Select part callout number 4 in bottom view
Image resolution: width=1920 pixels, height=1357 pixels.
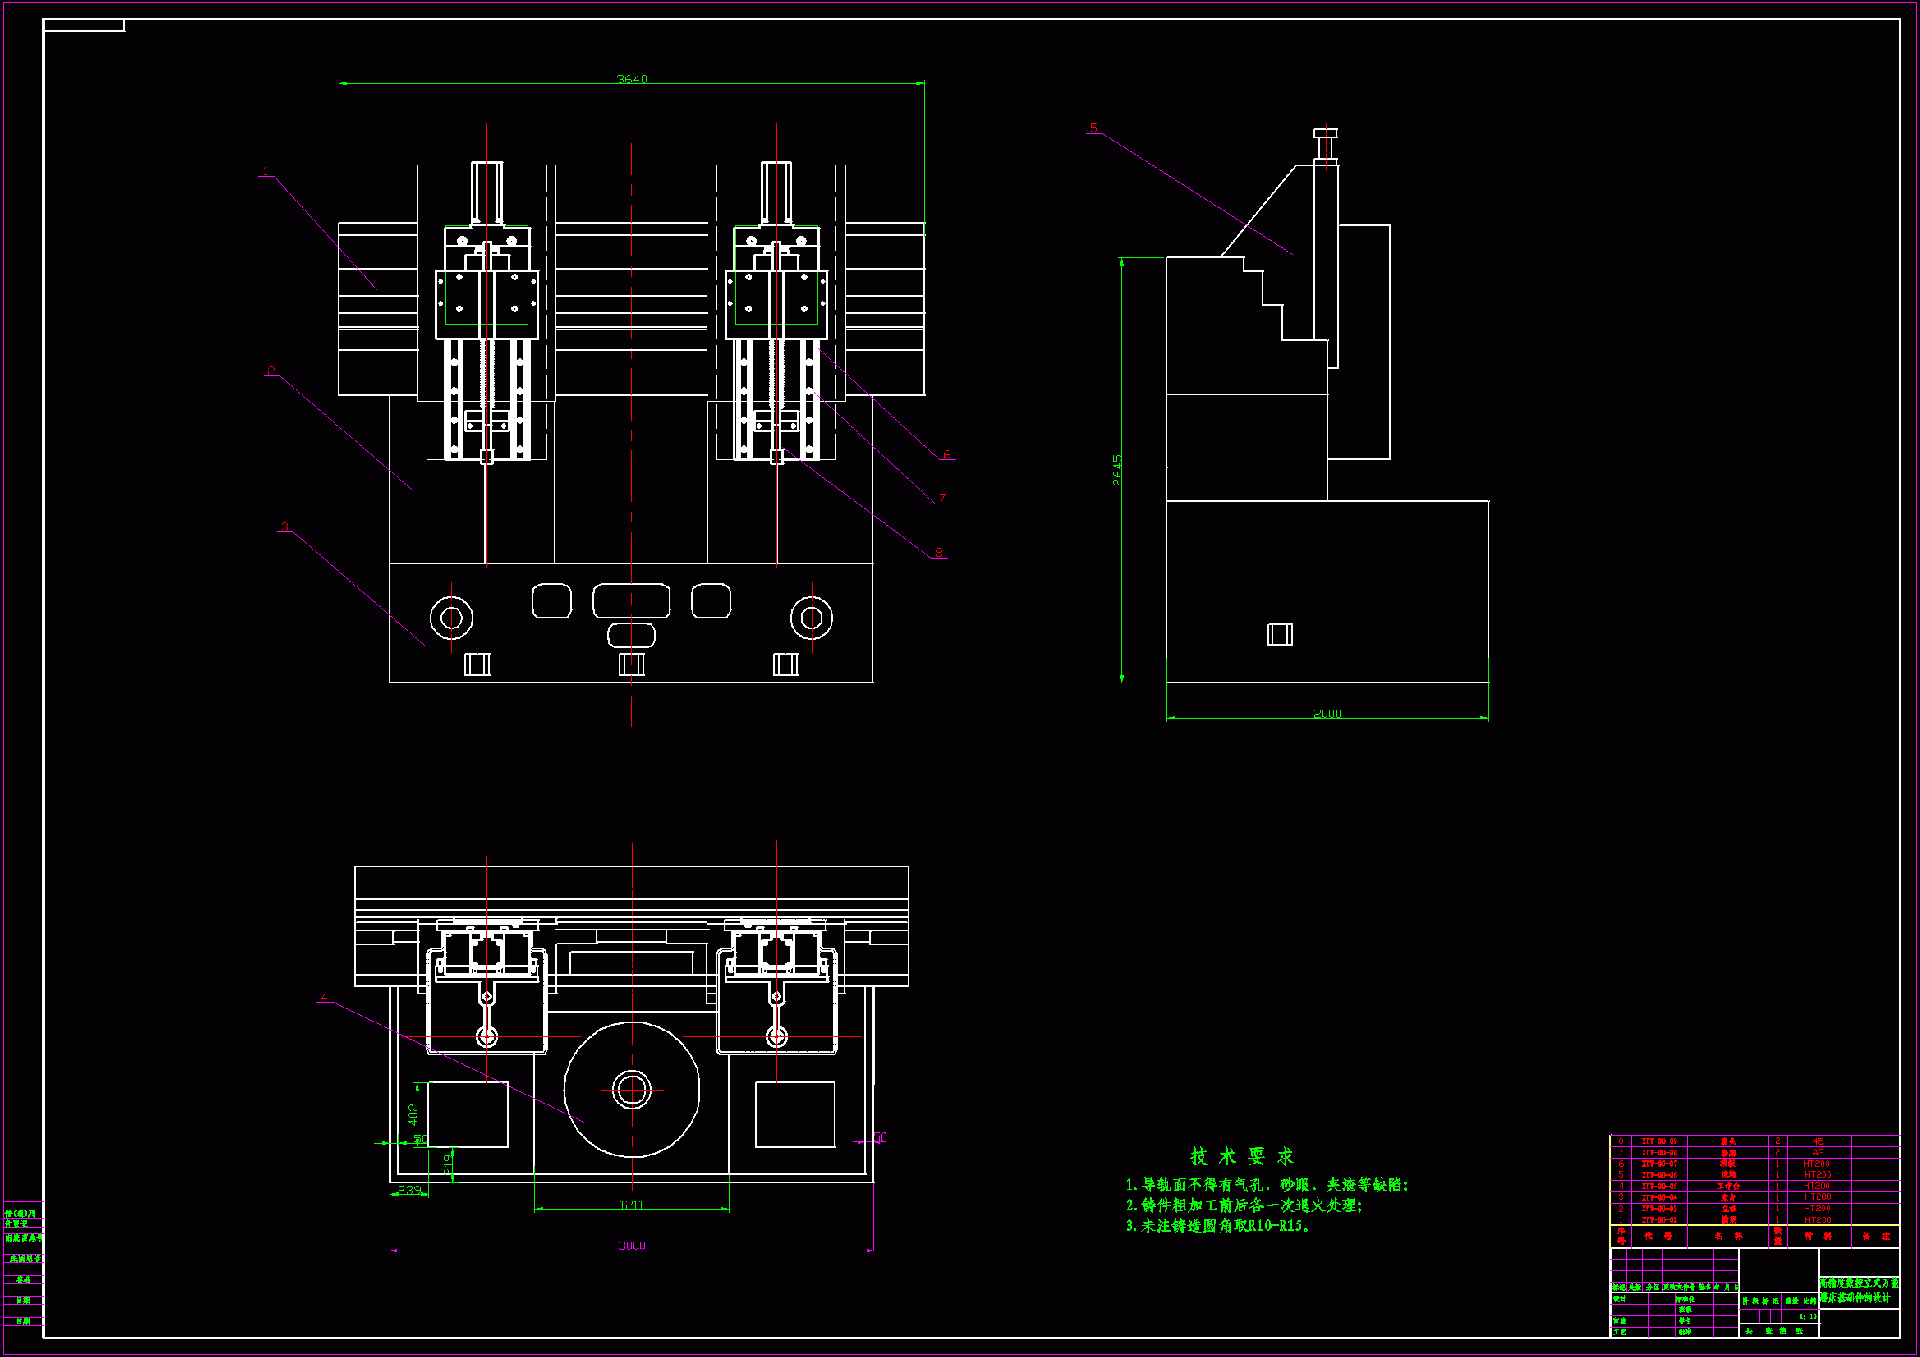(324, 997)
